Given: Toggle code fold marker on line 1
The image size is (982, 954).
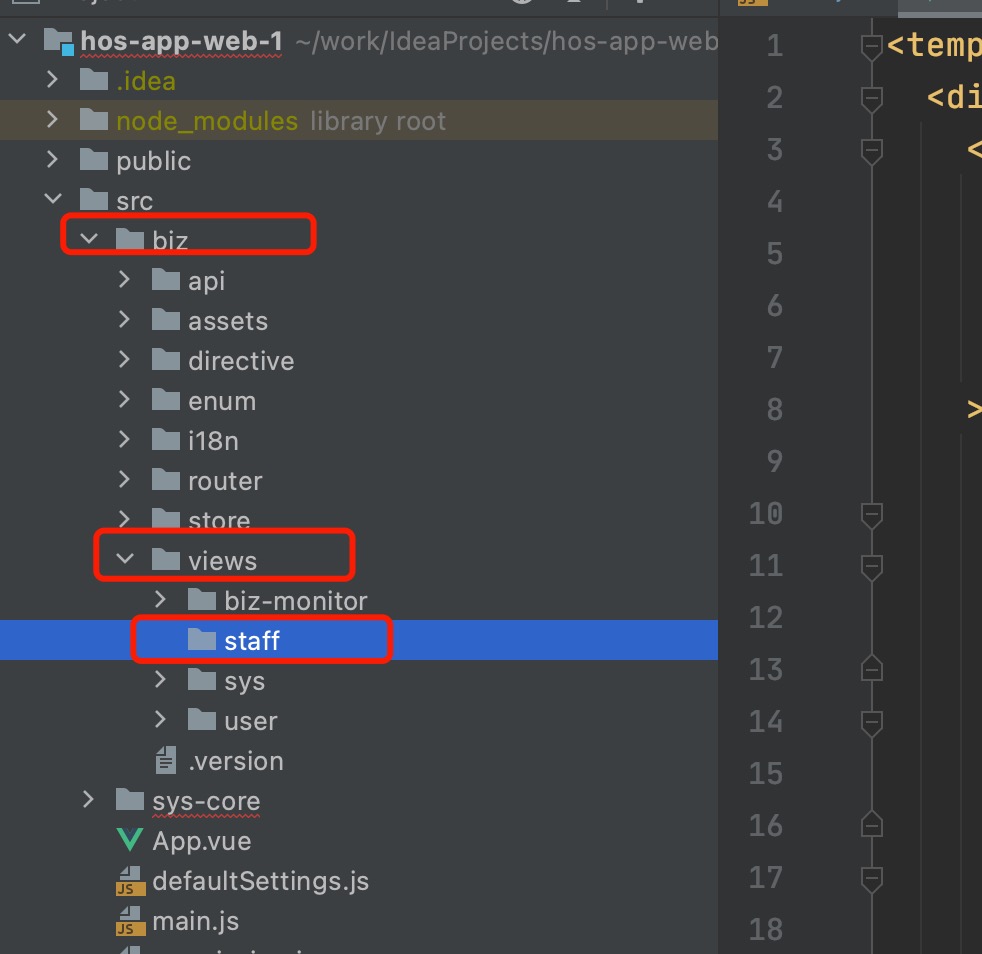Looking at the screenshot, I should 872,46.
